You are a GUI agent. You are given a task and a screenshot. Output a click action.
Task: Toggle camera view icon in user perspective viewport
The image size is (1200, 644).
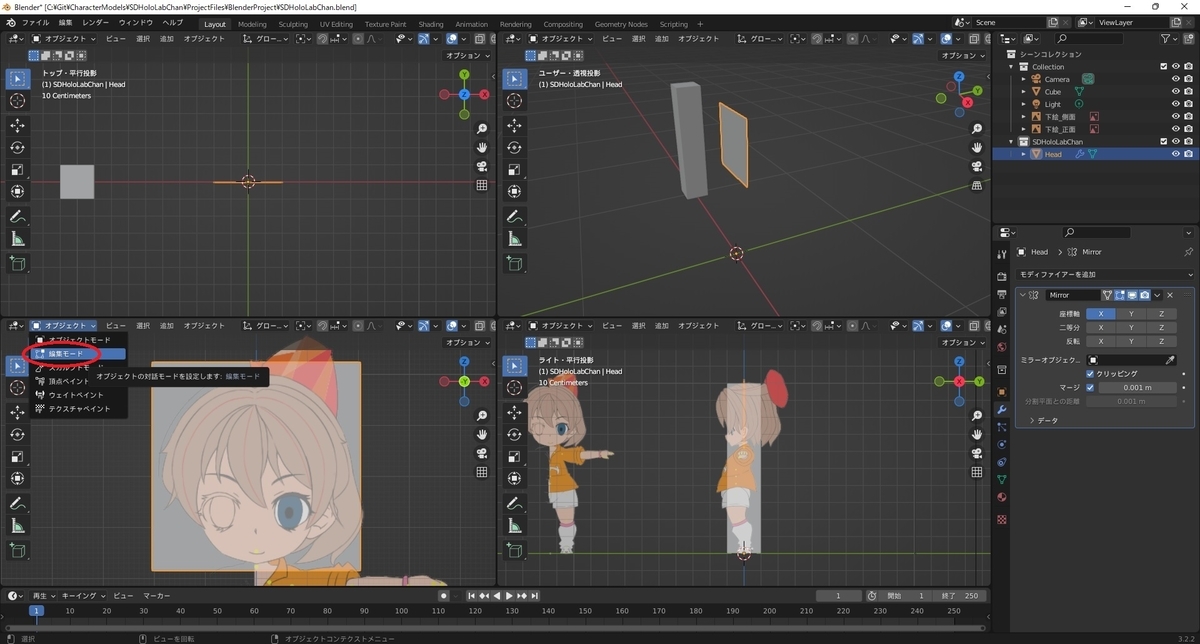tap(977, 166)
